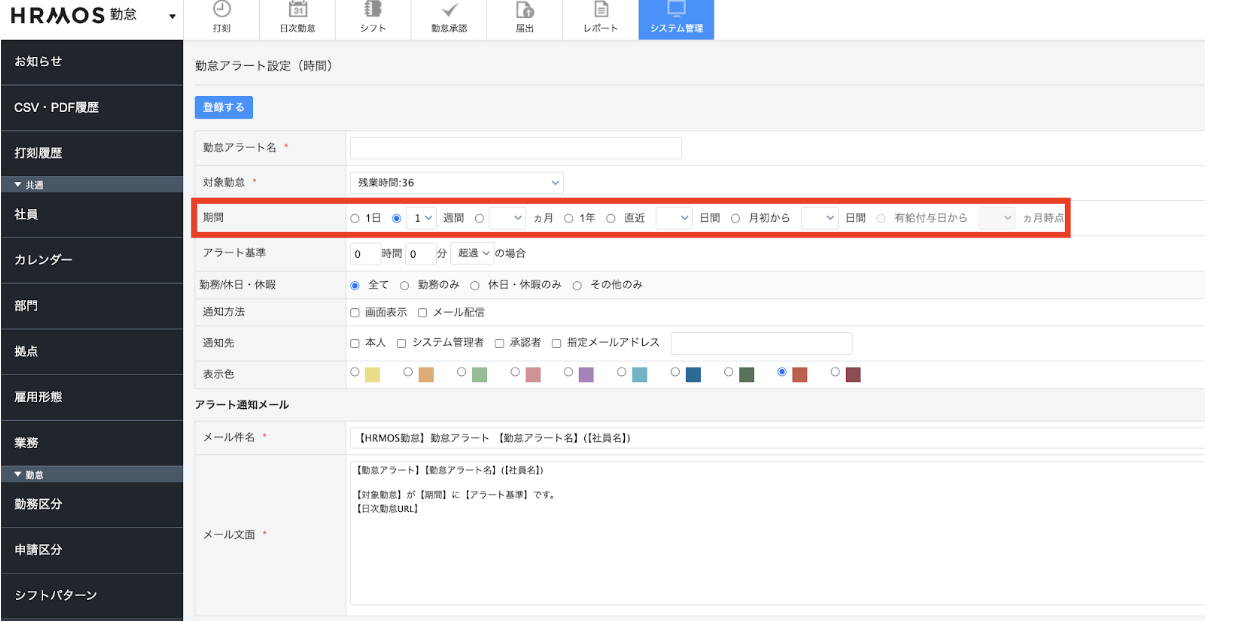Open the 打刻 clock icon in top bar
1236x622 pixels.
pyautogui.click(x=221, y=10)
